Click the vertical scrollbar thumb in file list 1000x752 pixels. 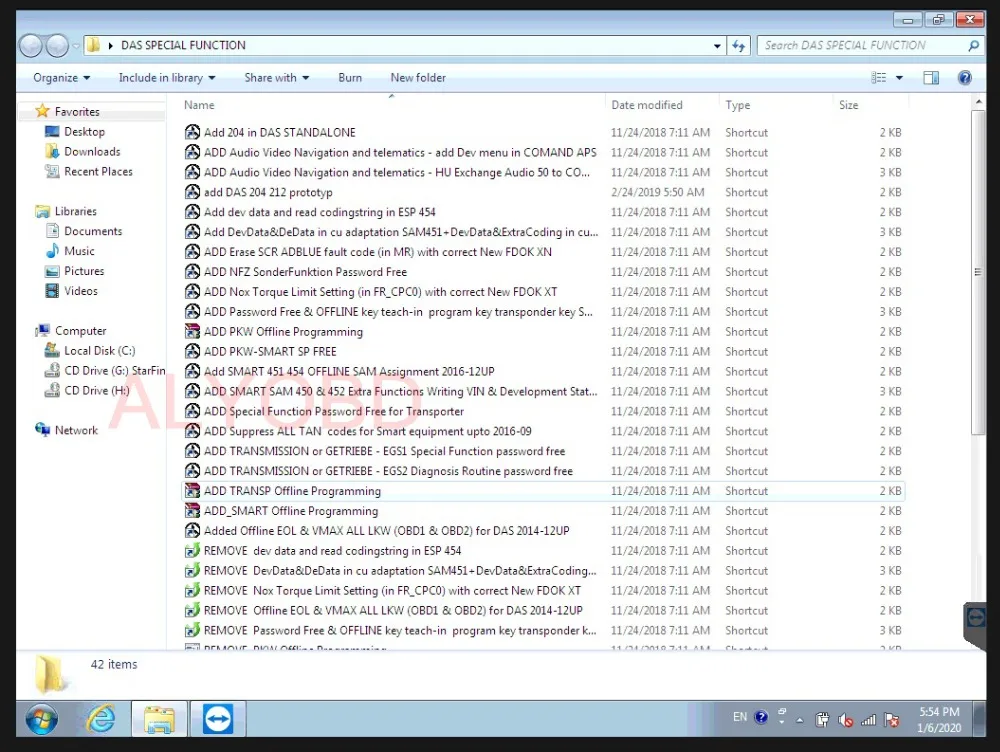click(x=978, y=272)
